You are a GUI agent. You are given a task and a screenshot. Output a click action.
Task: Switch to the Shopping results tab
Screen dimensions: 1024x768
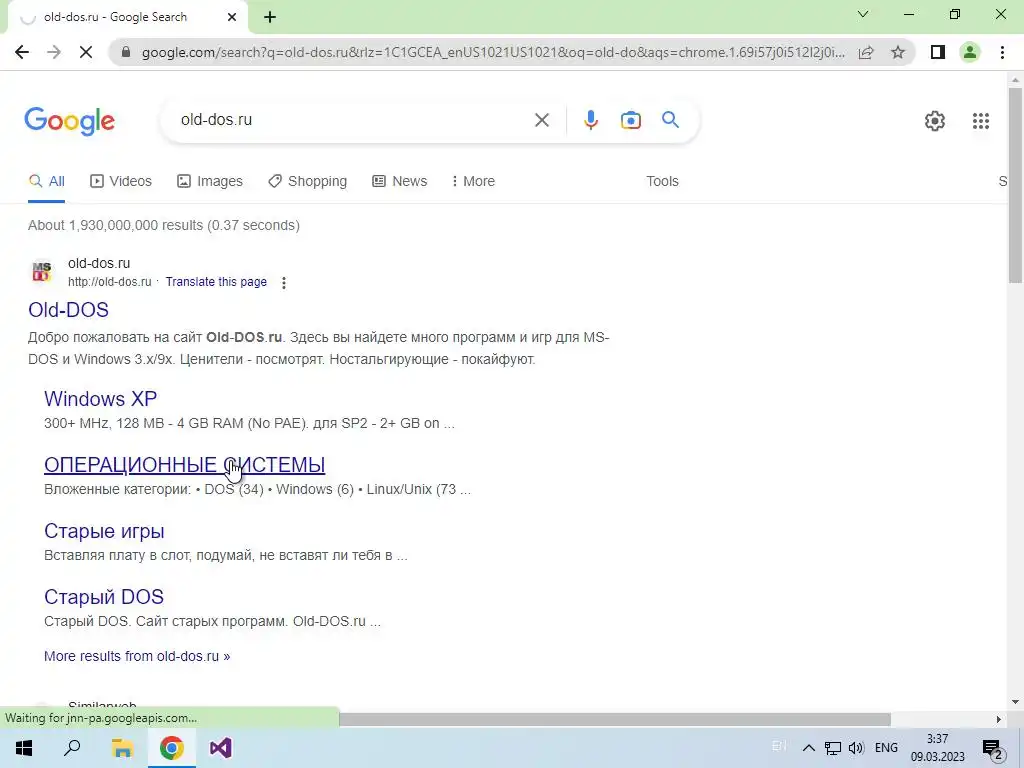[307, 181]
